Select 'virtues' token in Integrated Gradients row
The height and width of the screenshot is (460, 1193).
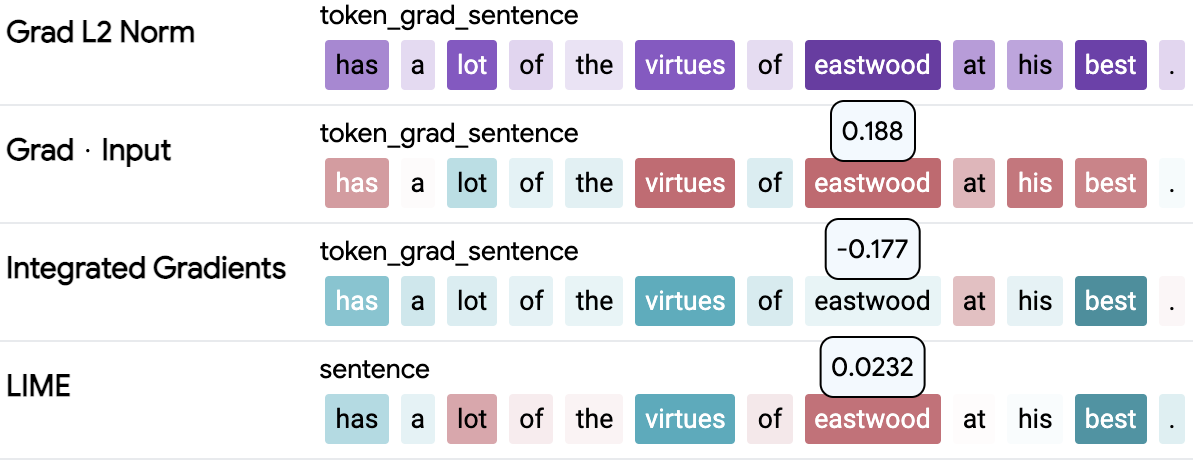[x=685, y=301]
